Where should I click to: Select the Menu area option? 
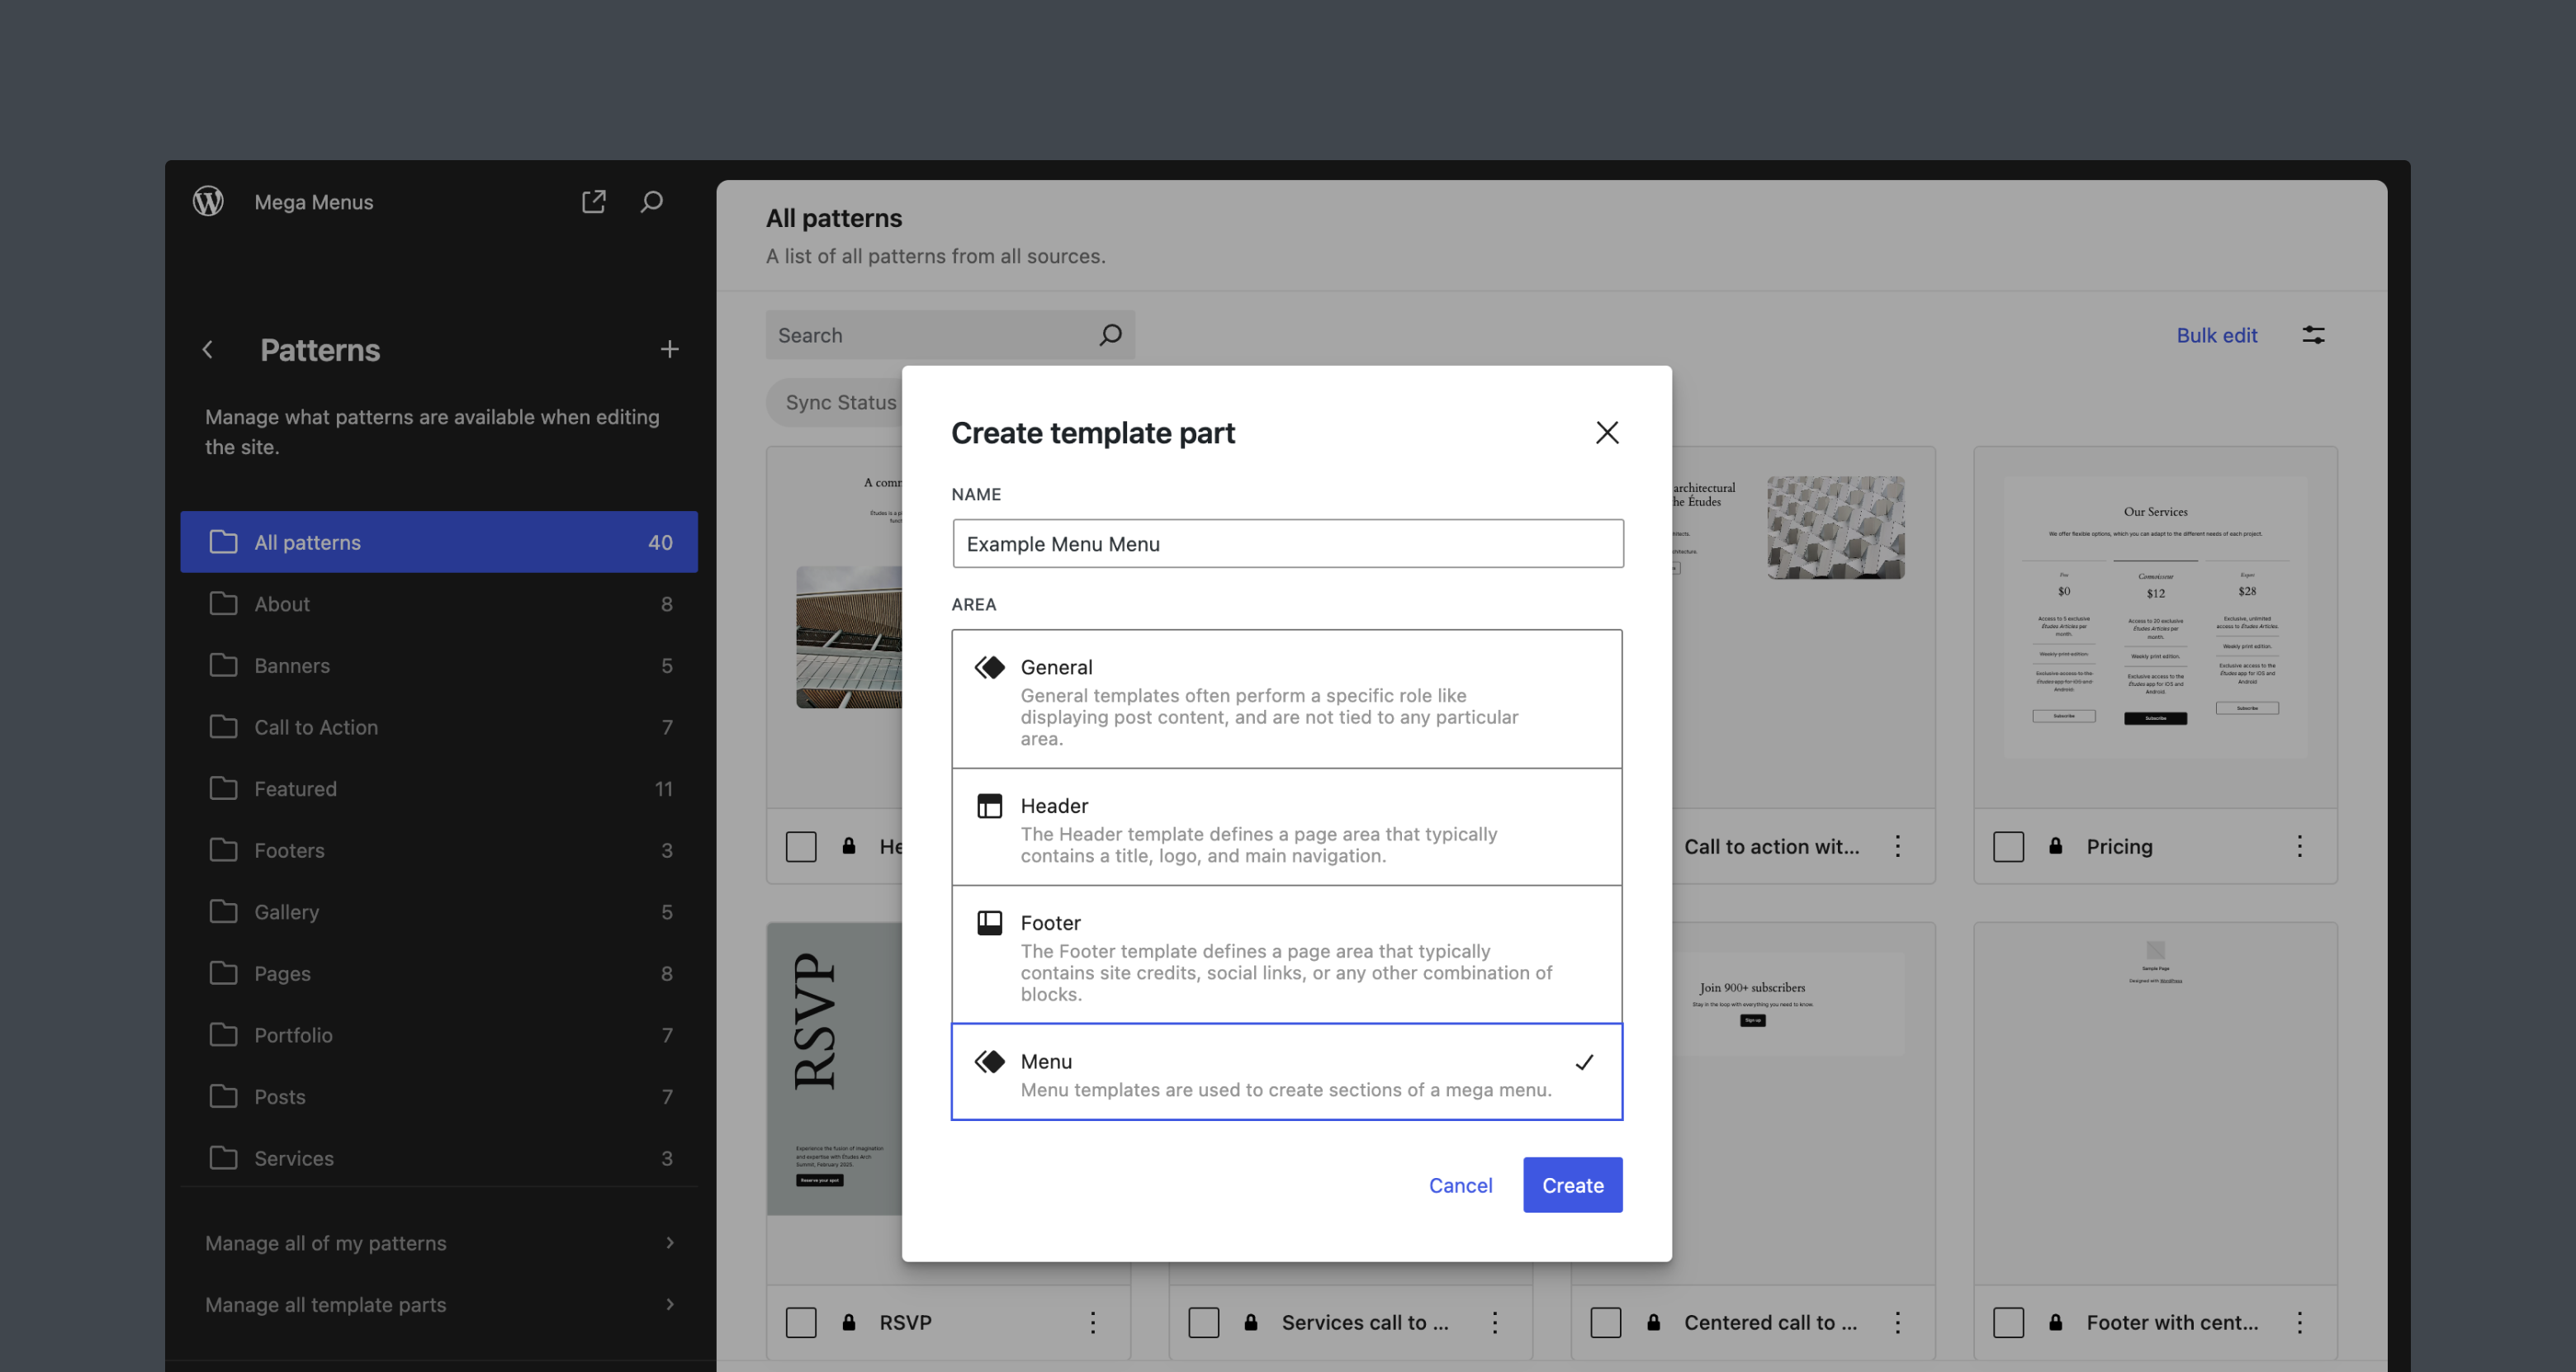tap(1287, 1072)
